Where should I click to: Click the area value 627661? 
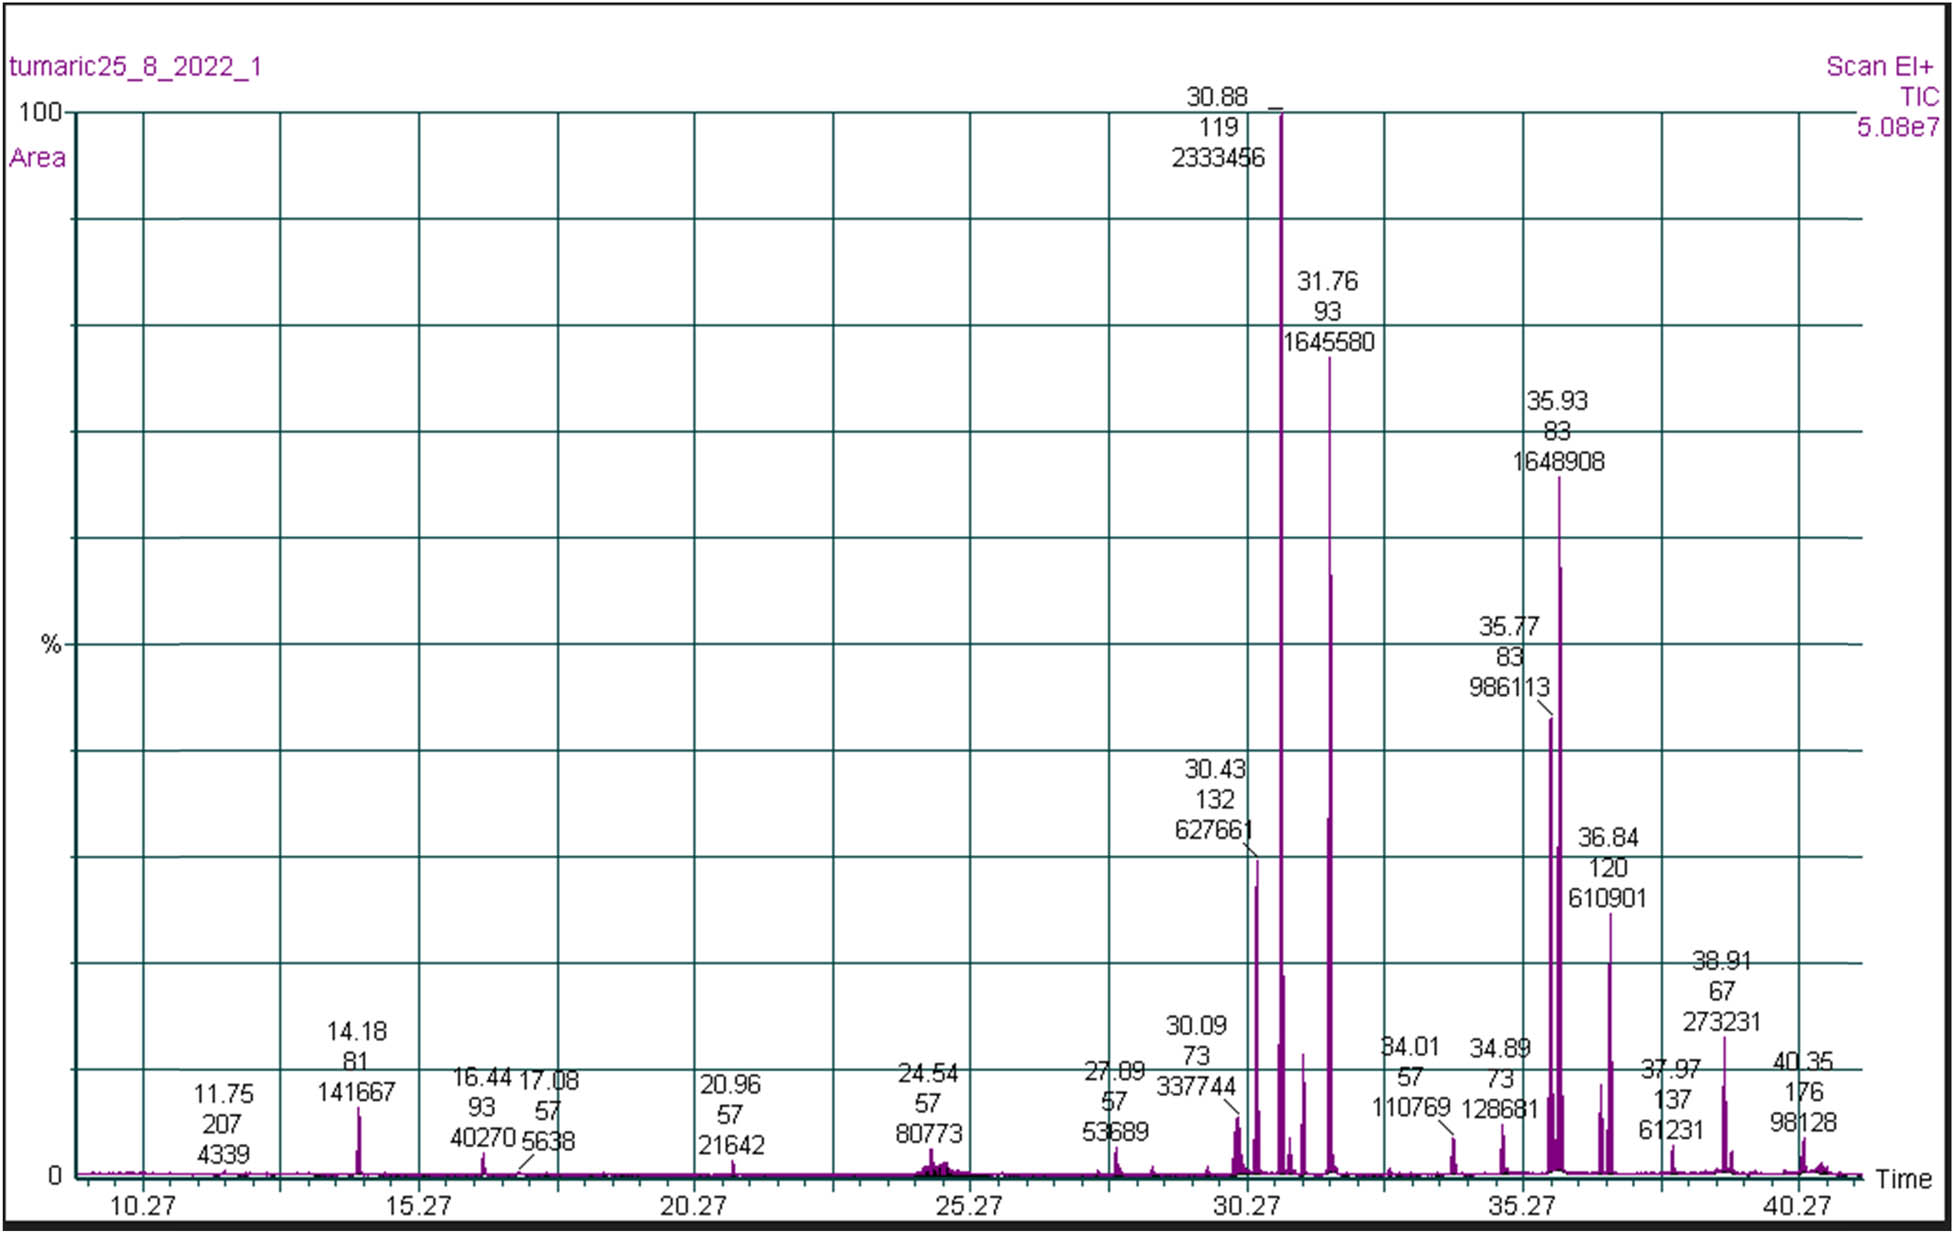tap(1214, 830)
